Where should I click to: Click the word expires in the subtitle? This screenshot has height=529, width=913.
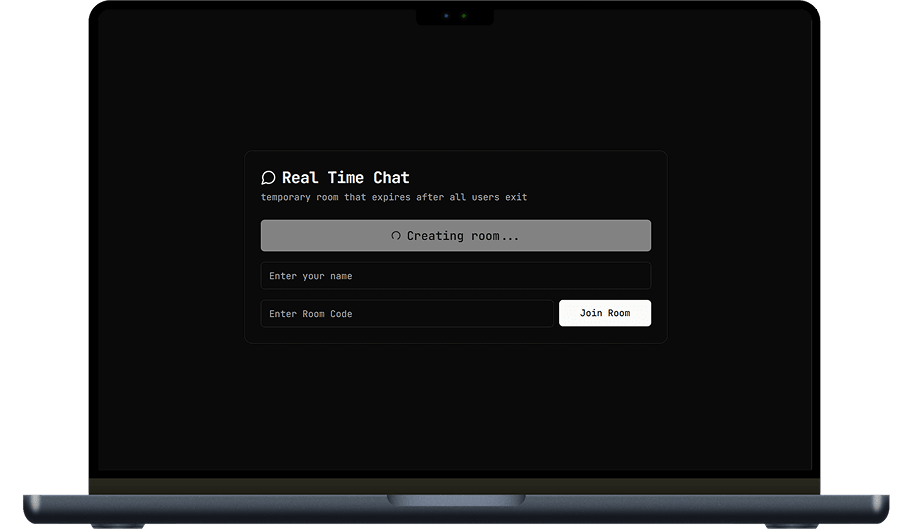click(391, 197)
